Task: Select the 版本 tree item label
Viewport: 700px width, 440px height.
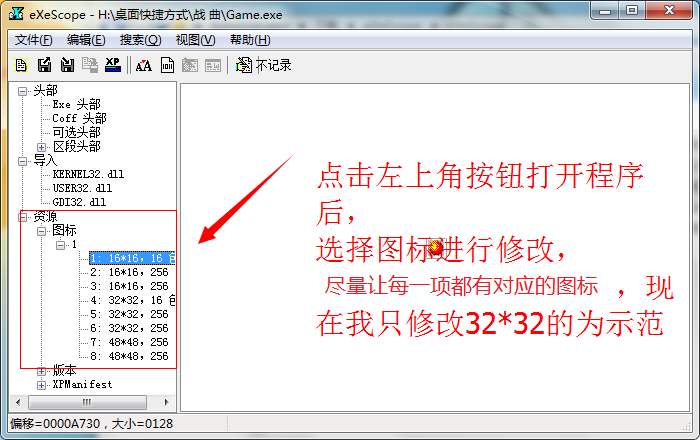Action: pyautogui.click(x=64, y=370)
